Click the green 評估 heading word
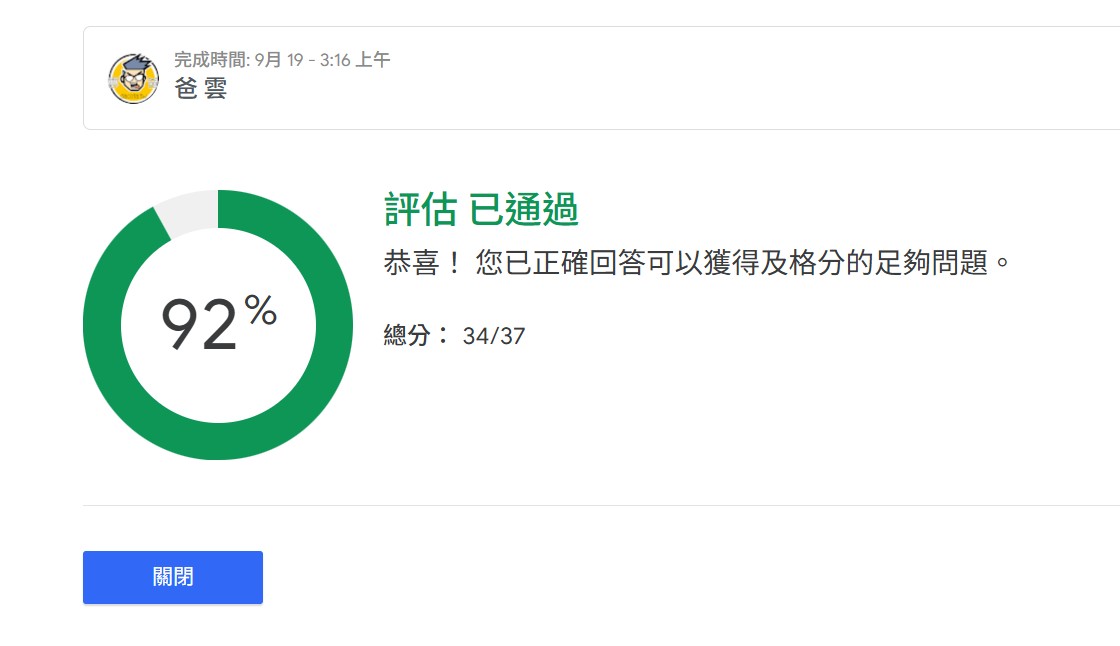The width and height of the screenshot is (1120, 646). click(x=421, y=211)
